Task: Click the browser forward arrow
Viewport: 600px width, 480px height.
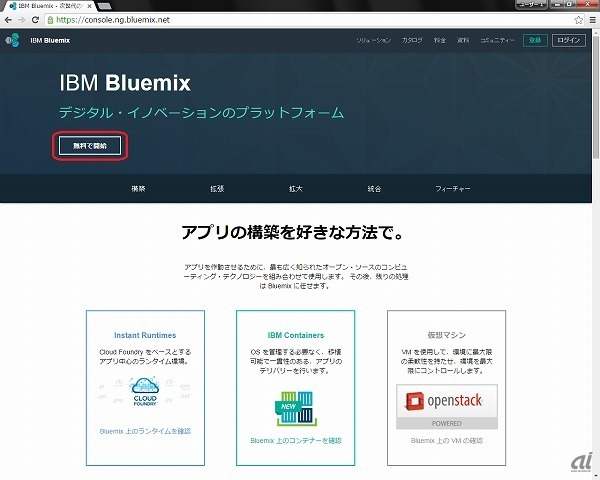Action: 21,20
